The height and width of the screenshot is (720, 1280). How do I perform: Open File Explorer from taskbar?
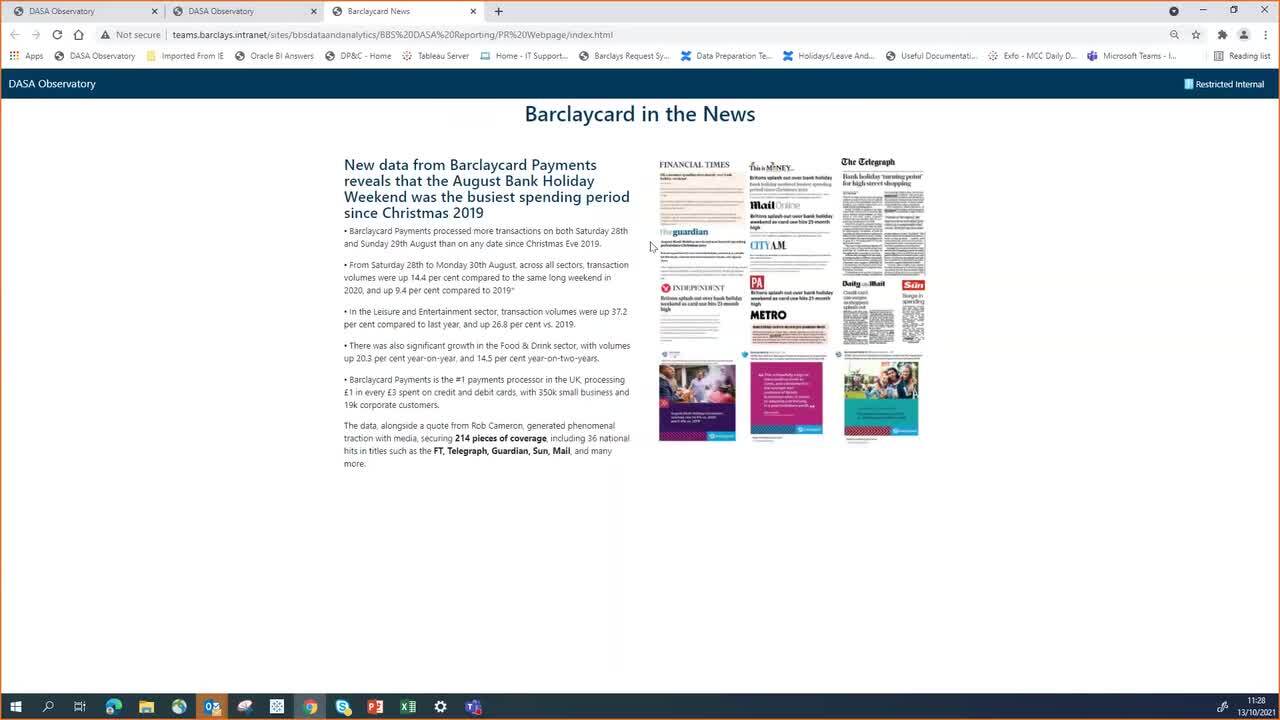coord(146,707)
